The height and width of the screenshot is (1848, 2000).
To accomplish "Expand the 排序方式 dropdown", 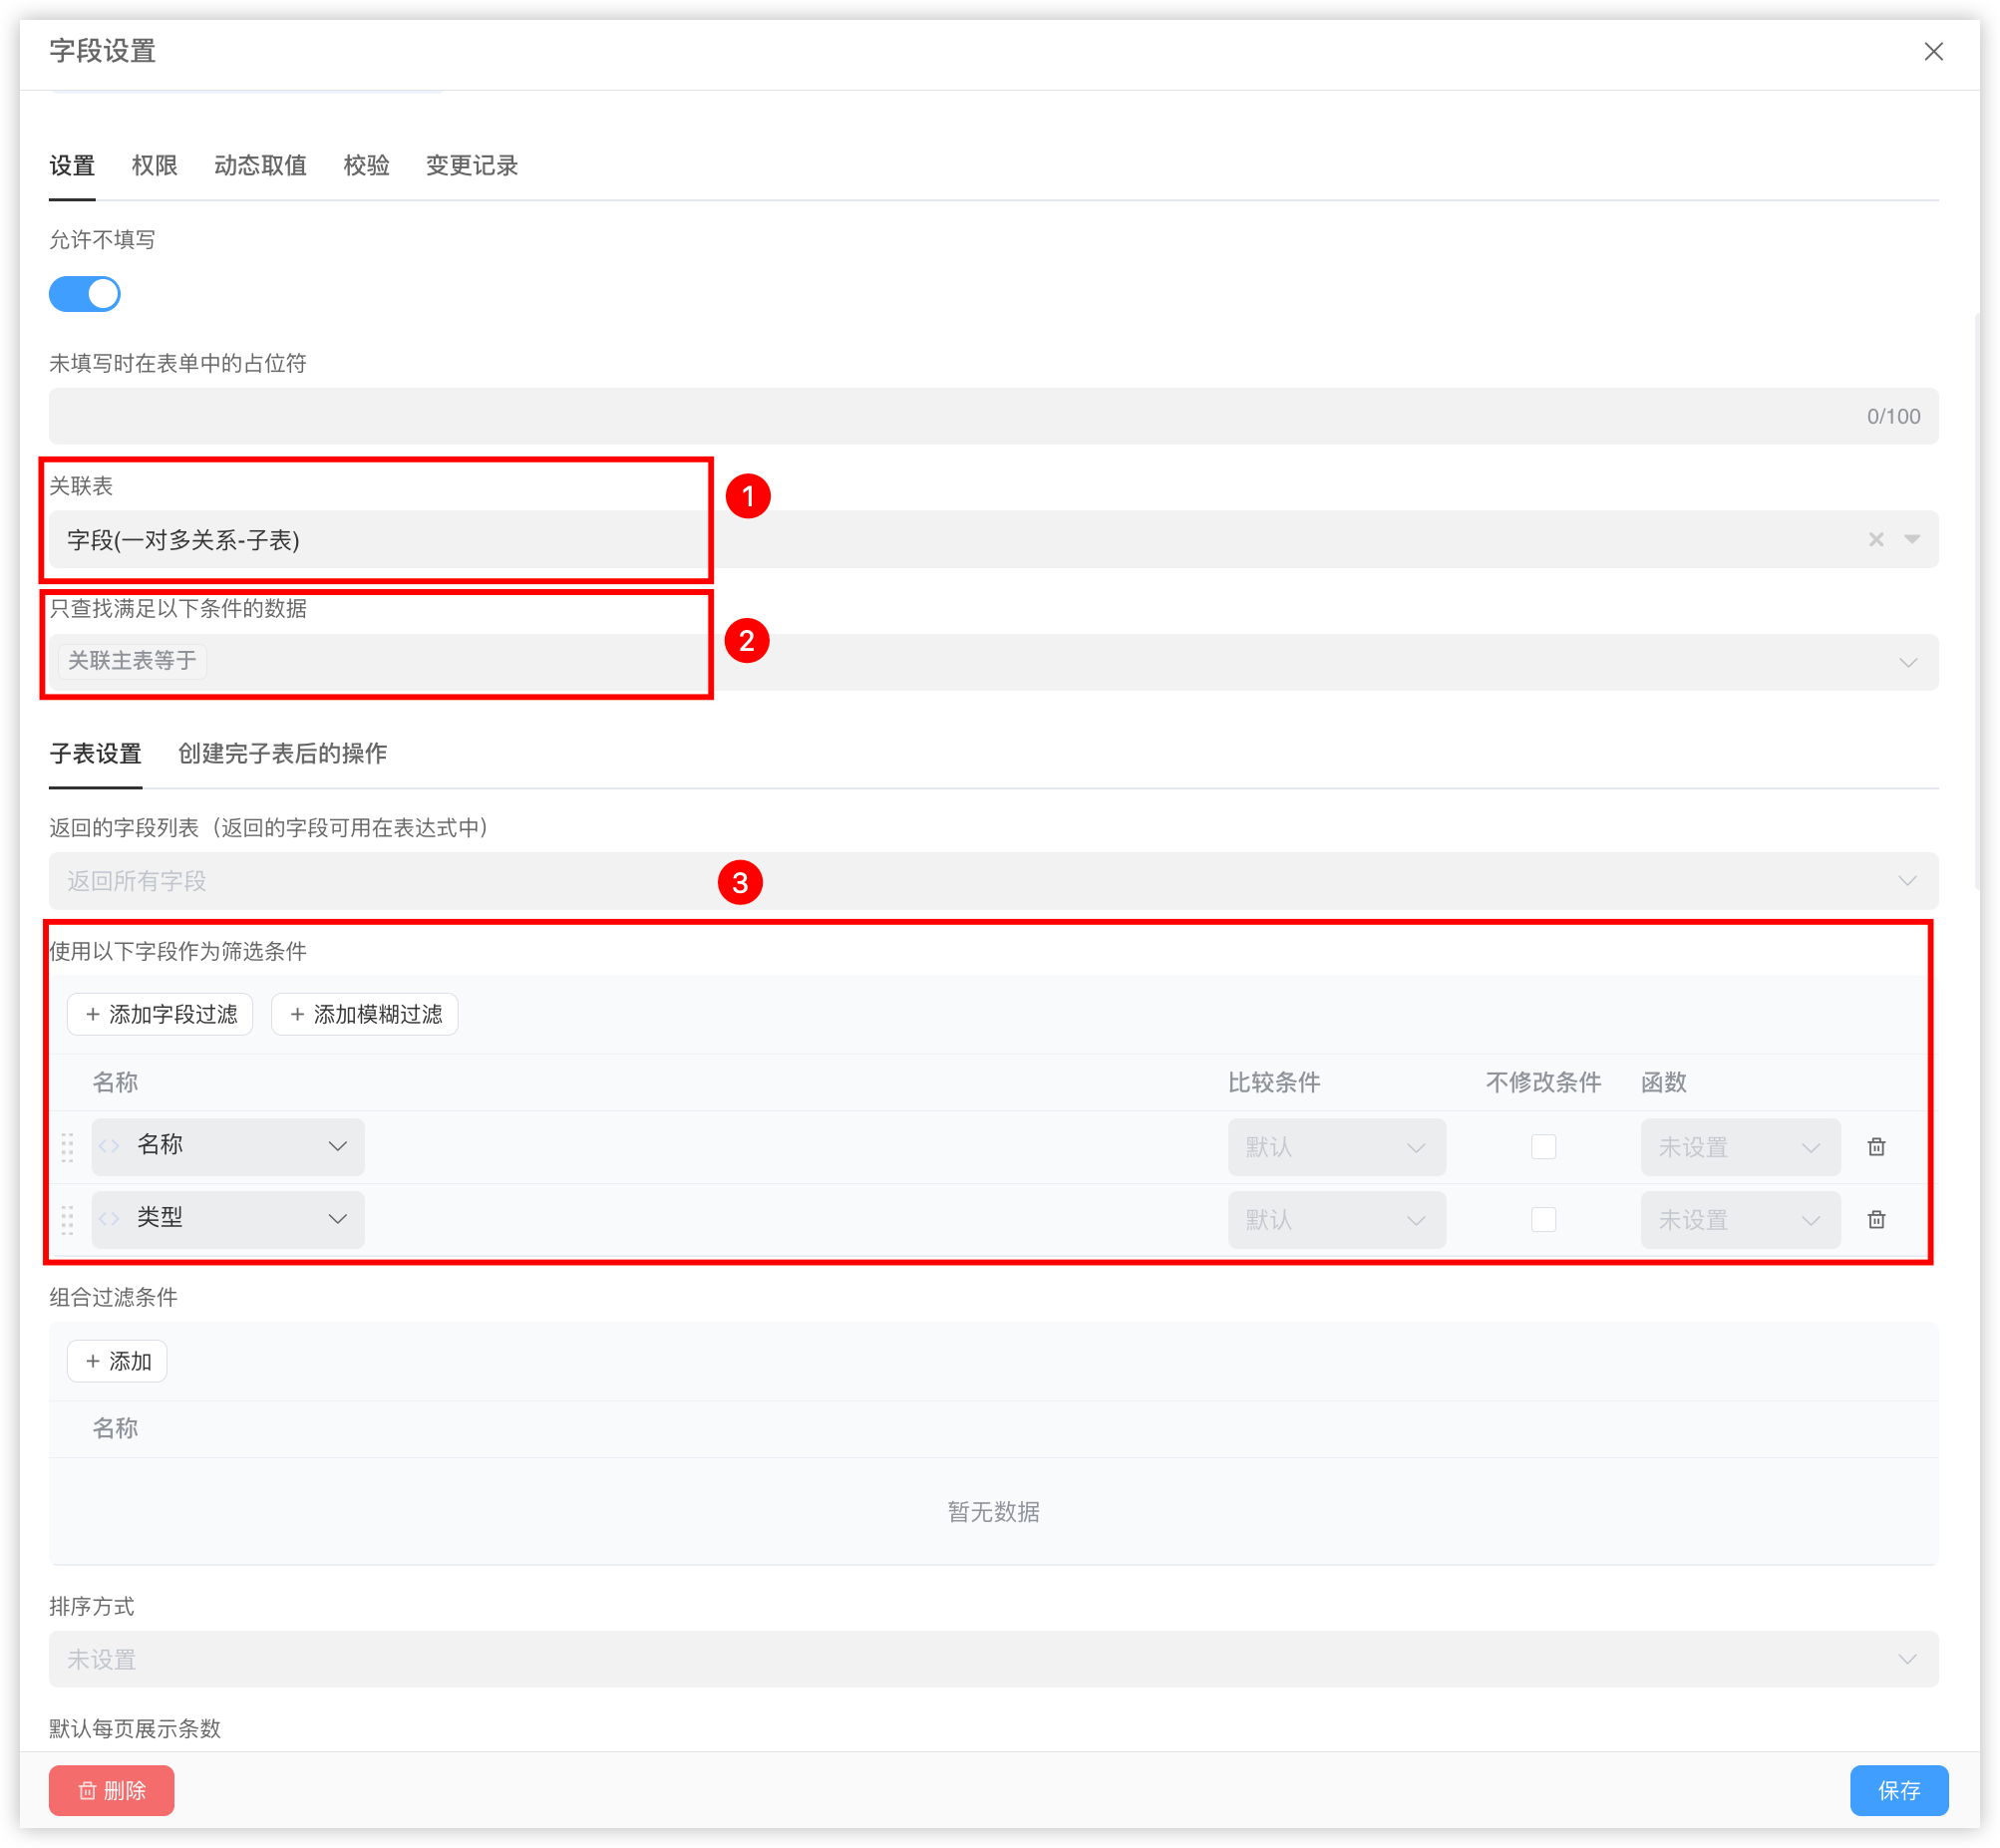I will [993, 1659].
